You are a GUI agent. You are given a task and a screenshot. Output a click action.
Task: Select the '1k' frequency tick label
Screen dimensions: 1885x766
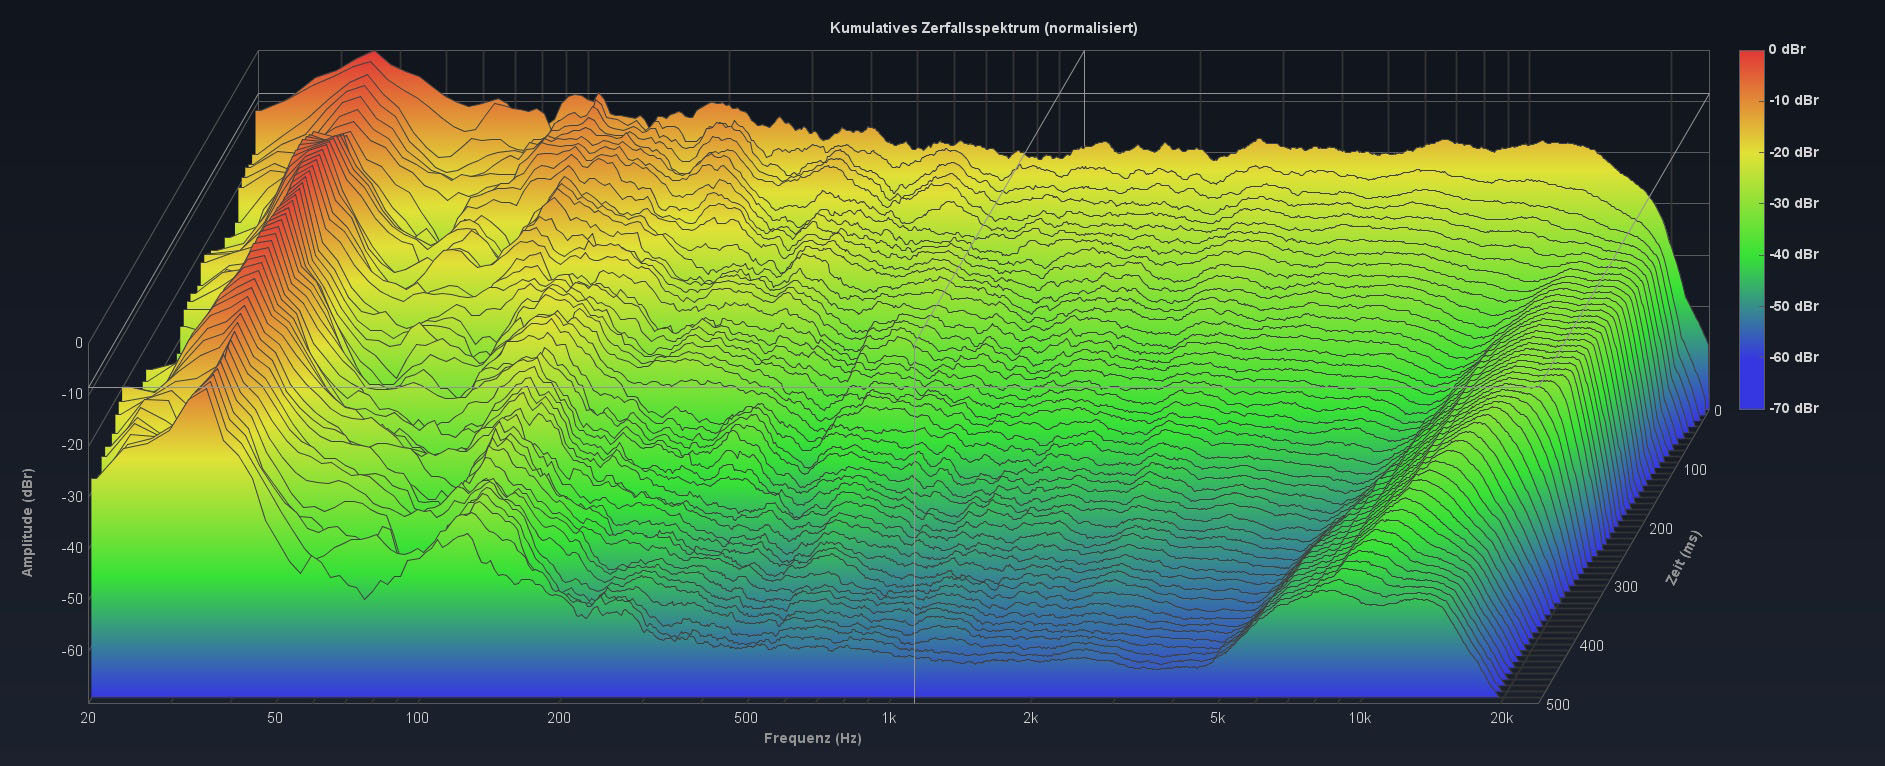pyautogui.click(x=889, y=718)
